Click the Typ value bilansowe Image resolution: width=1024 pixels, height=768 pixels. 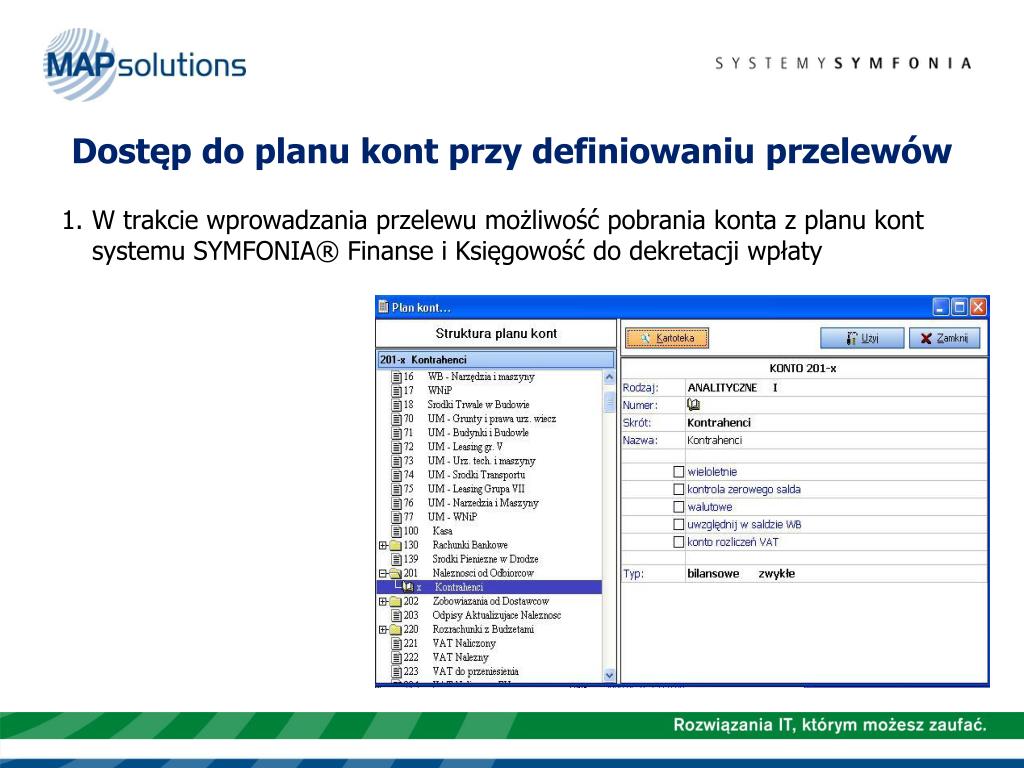[713, 573]
